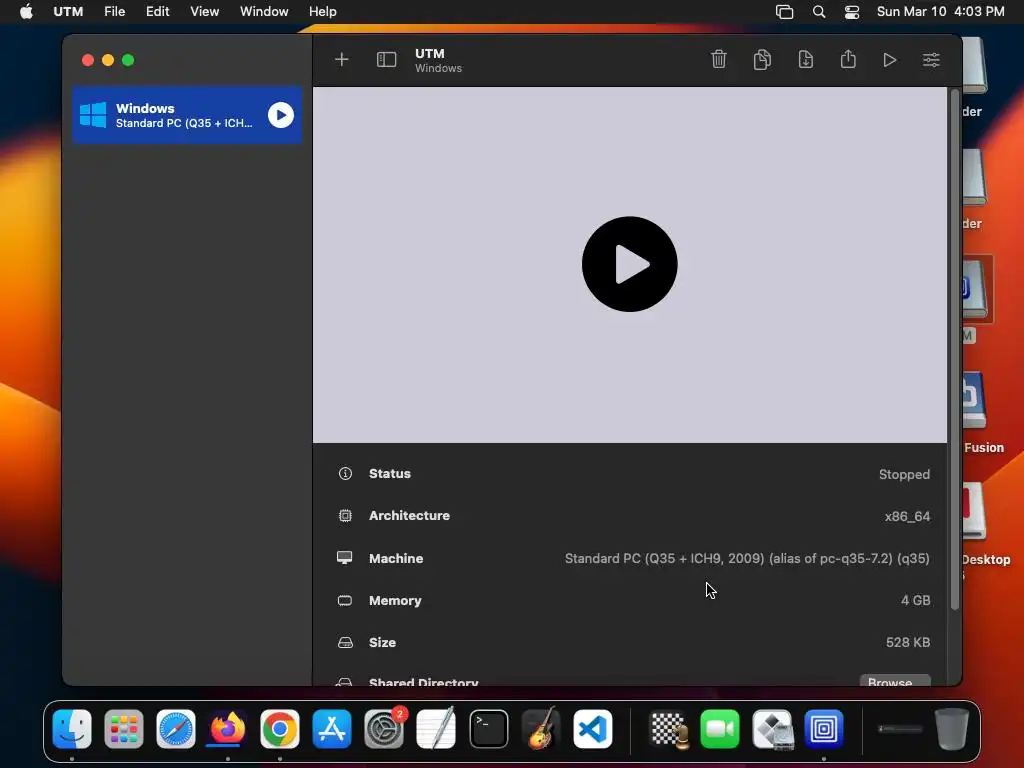Open App Store from the Dock

point(332,729)
